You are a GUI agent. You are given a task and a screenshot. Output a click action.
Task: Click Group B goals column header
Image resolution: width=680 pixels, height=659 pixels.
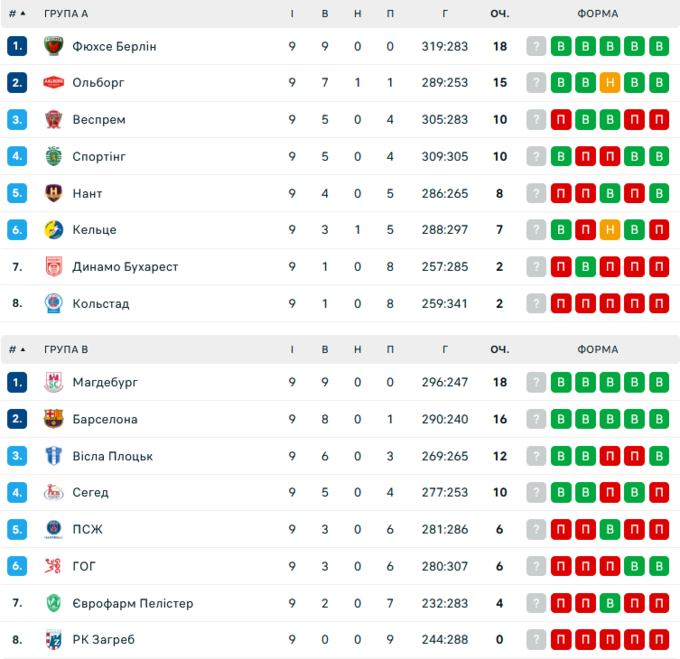(x=445, y=350)
